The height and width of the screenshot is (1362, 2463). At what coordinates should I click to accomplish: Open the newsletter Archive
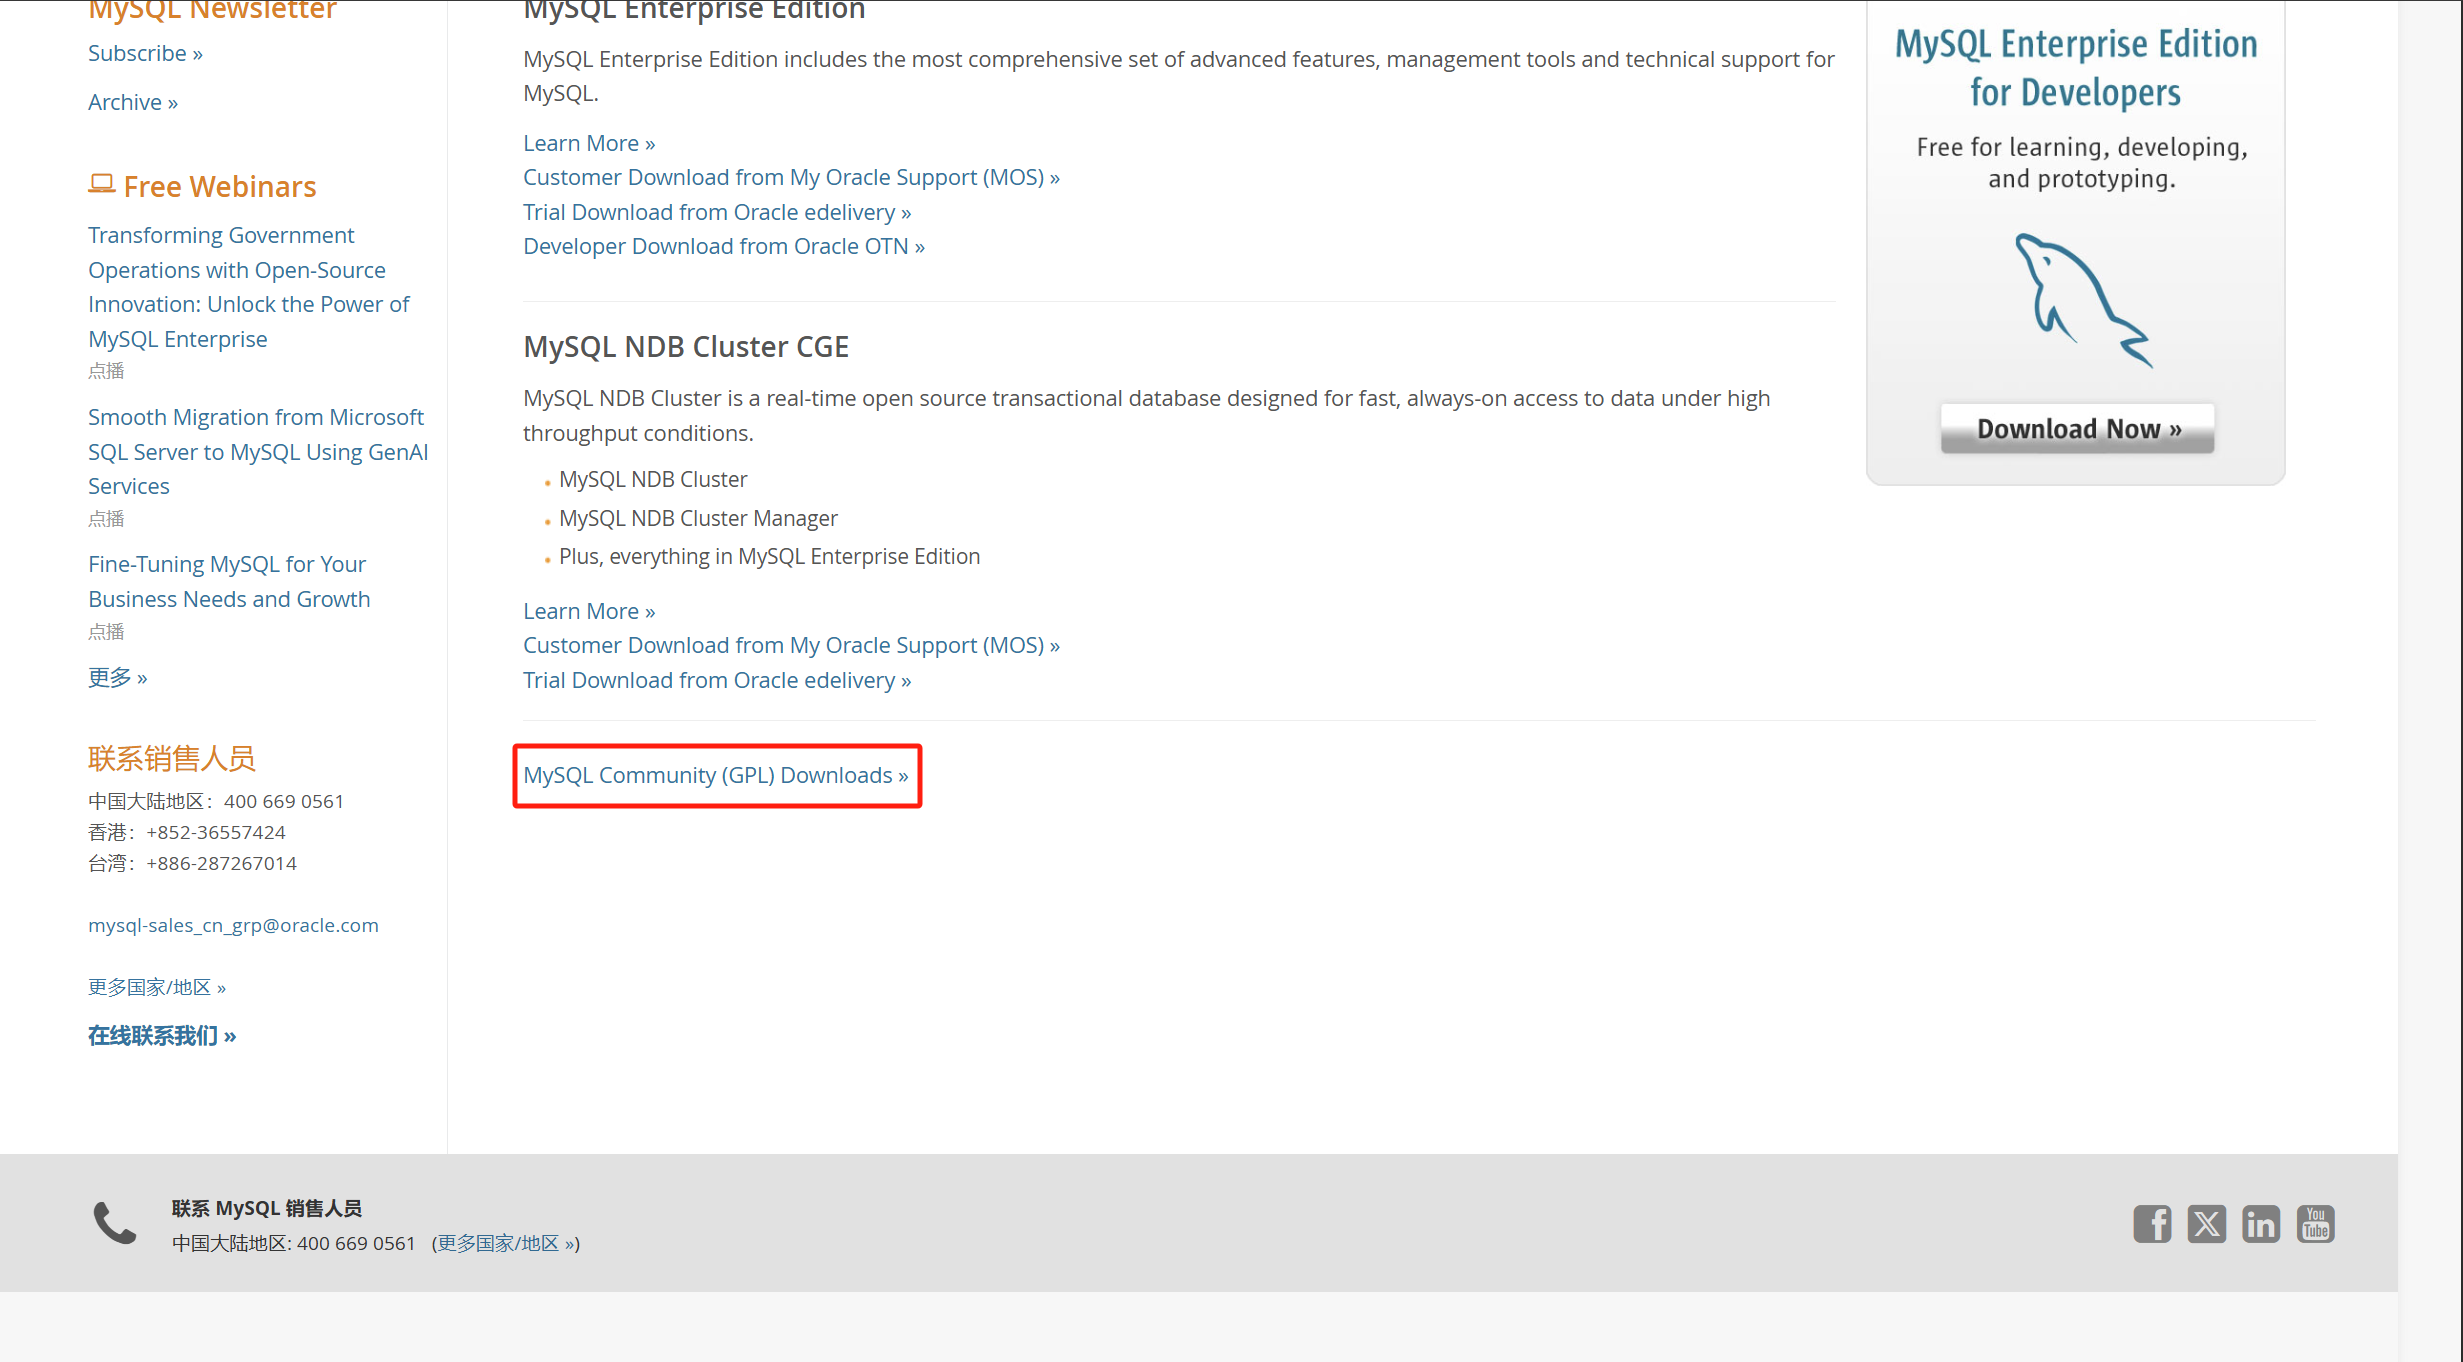[x=131, y=101]
